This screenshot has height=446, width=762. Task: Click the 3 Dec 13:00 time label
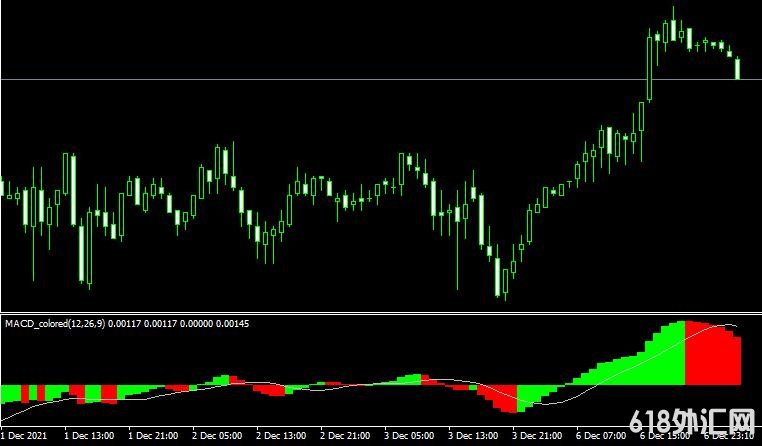click(472, 437)
